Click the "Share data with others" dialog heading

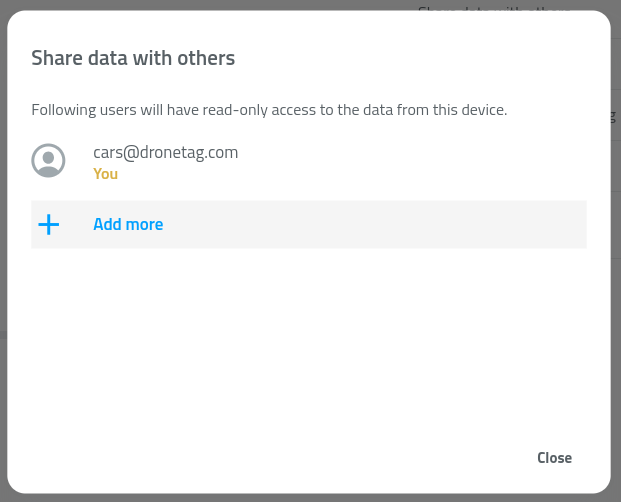133,58
